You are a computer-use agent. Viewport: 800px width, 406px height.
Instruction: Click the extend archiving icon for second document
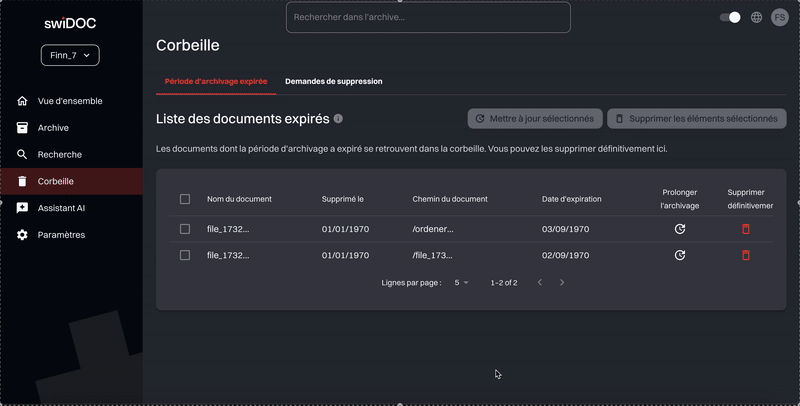coord(680,255)
